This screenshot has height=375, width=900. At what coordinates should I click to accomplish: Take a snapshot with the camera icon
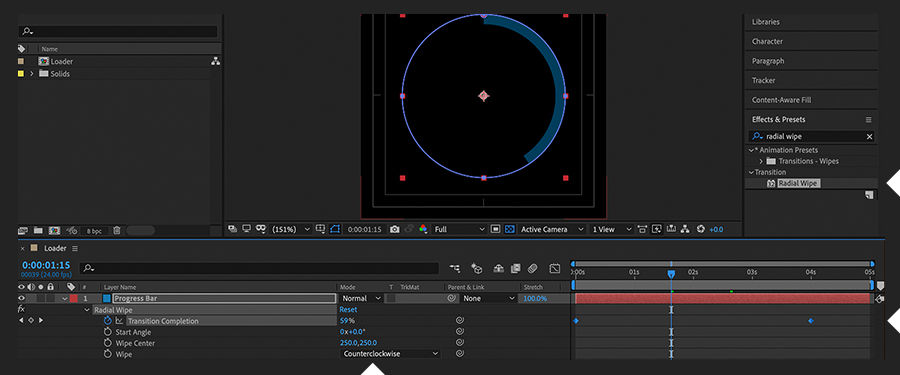coord(394,229)
